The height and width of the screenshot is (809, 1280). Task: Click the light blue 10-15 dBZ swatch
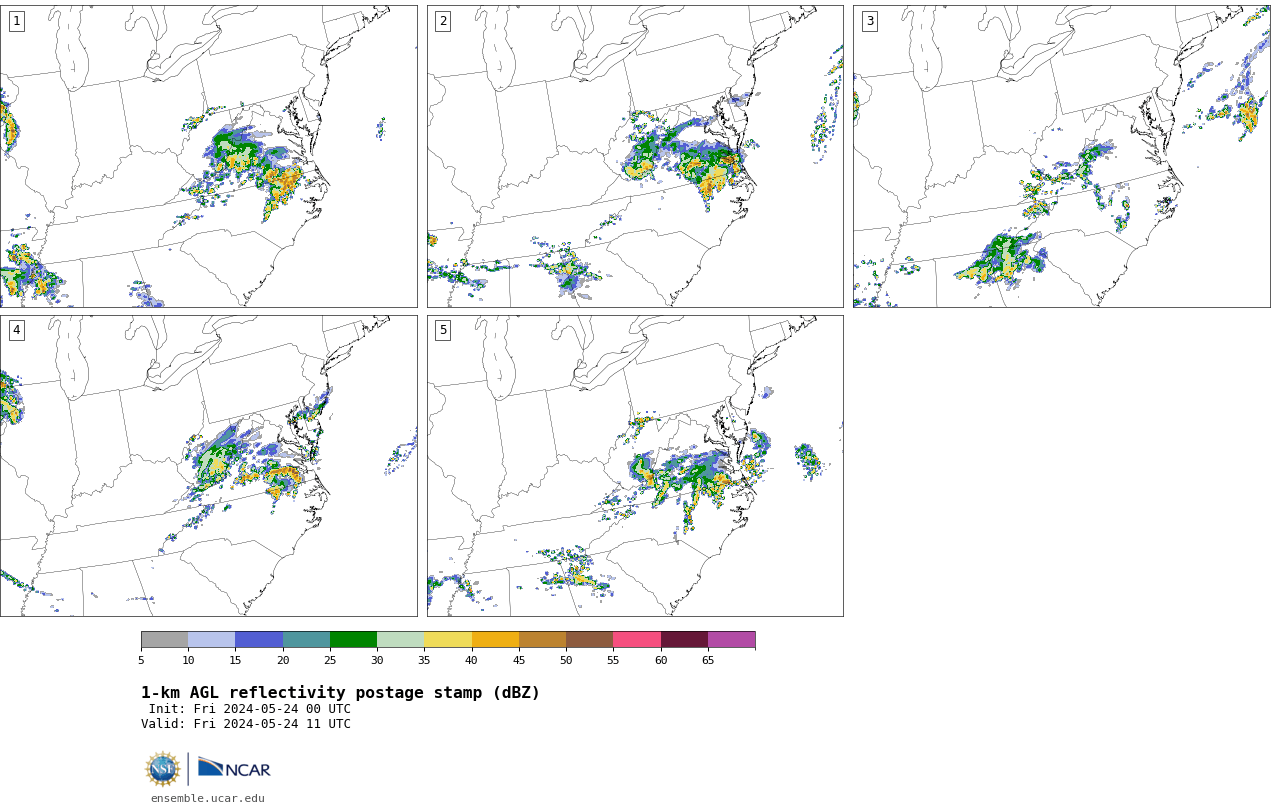211,640
